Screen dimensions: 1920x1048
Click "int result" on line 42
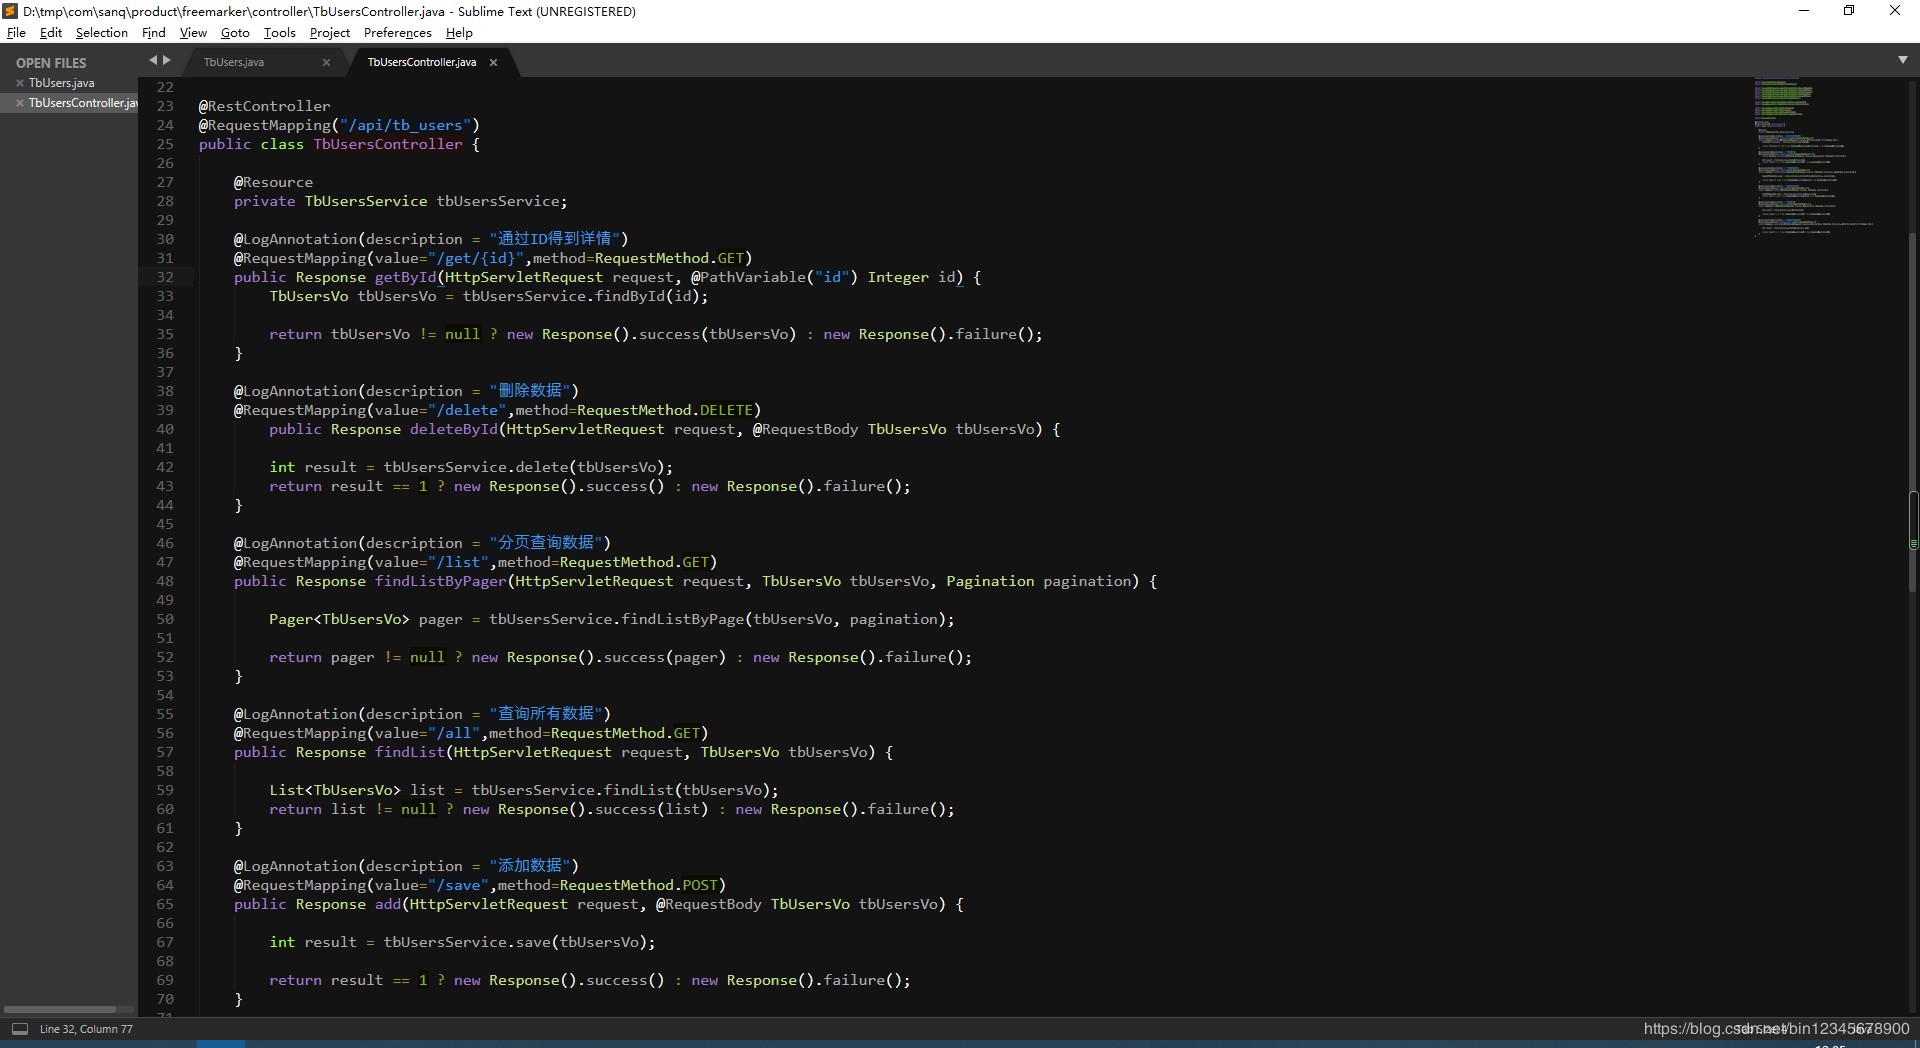(313, 467)
